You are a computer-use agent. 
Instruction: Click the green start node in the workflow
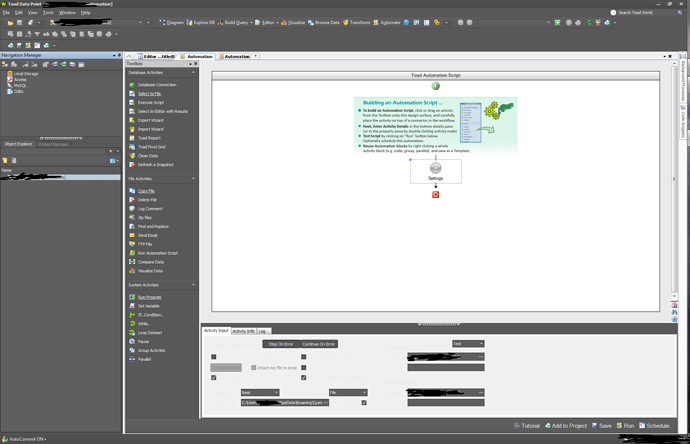pyautogui.click(x=436, y=86)
